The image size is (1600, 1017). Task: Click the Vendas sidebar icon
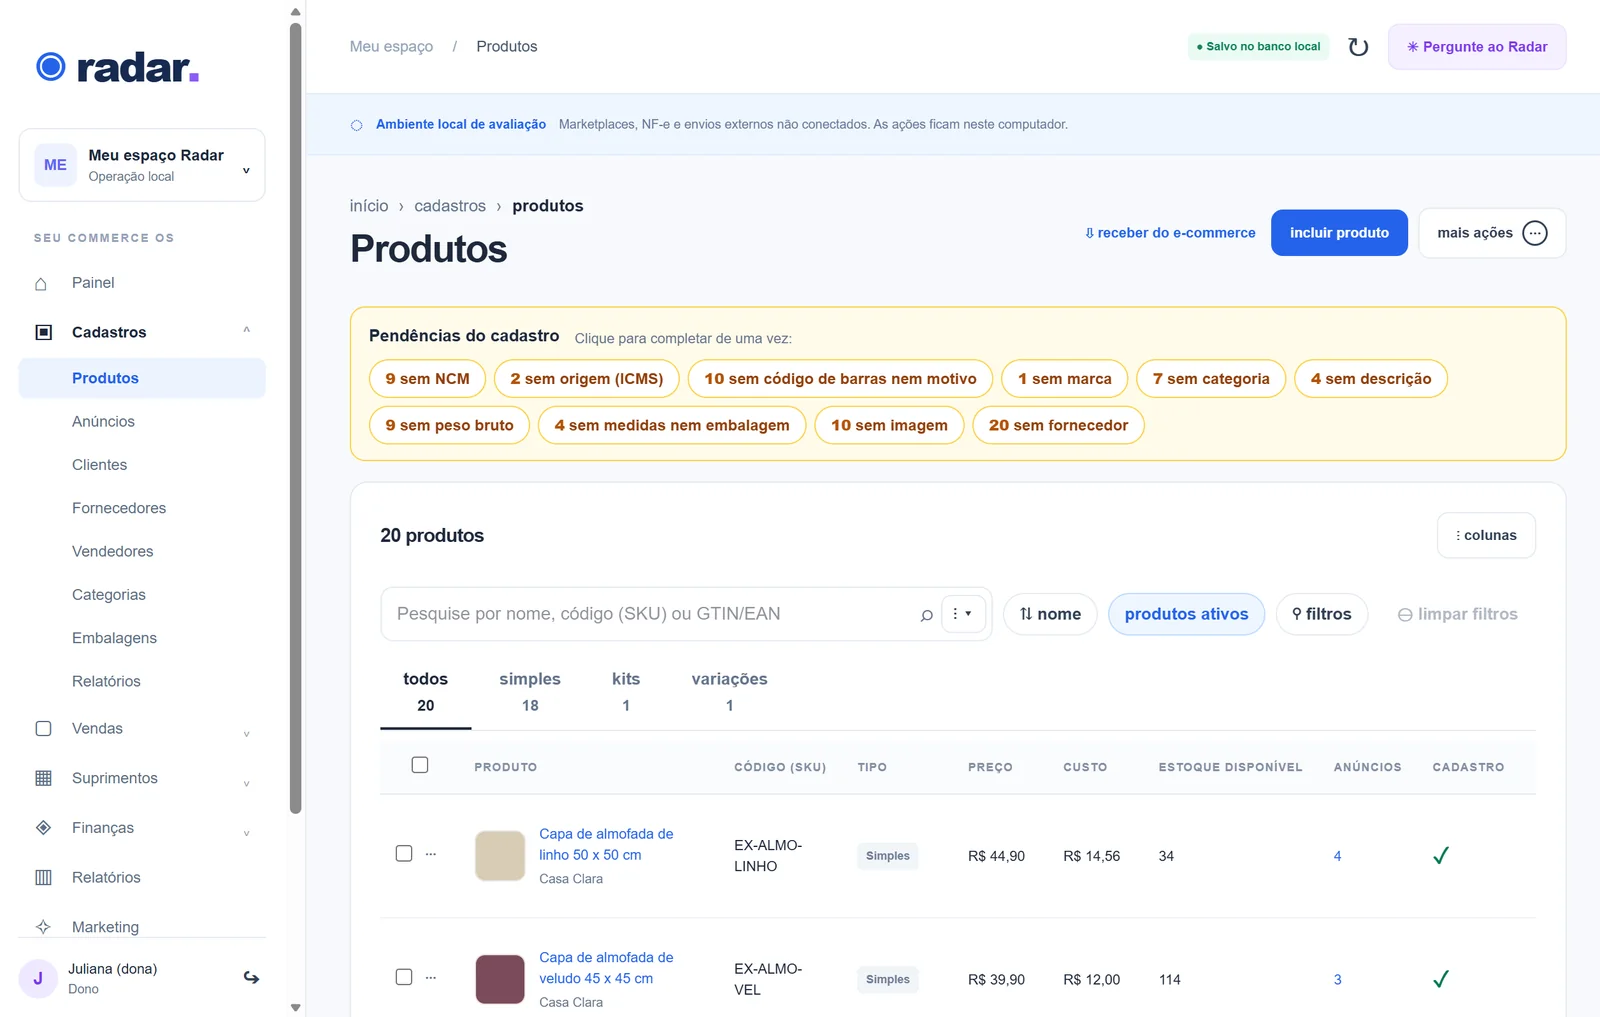point(43,728)
